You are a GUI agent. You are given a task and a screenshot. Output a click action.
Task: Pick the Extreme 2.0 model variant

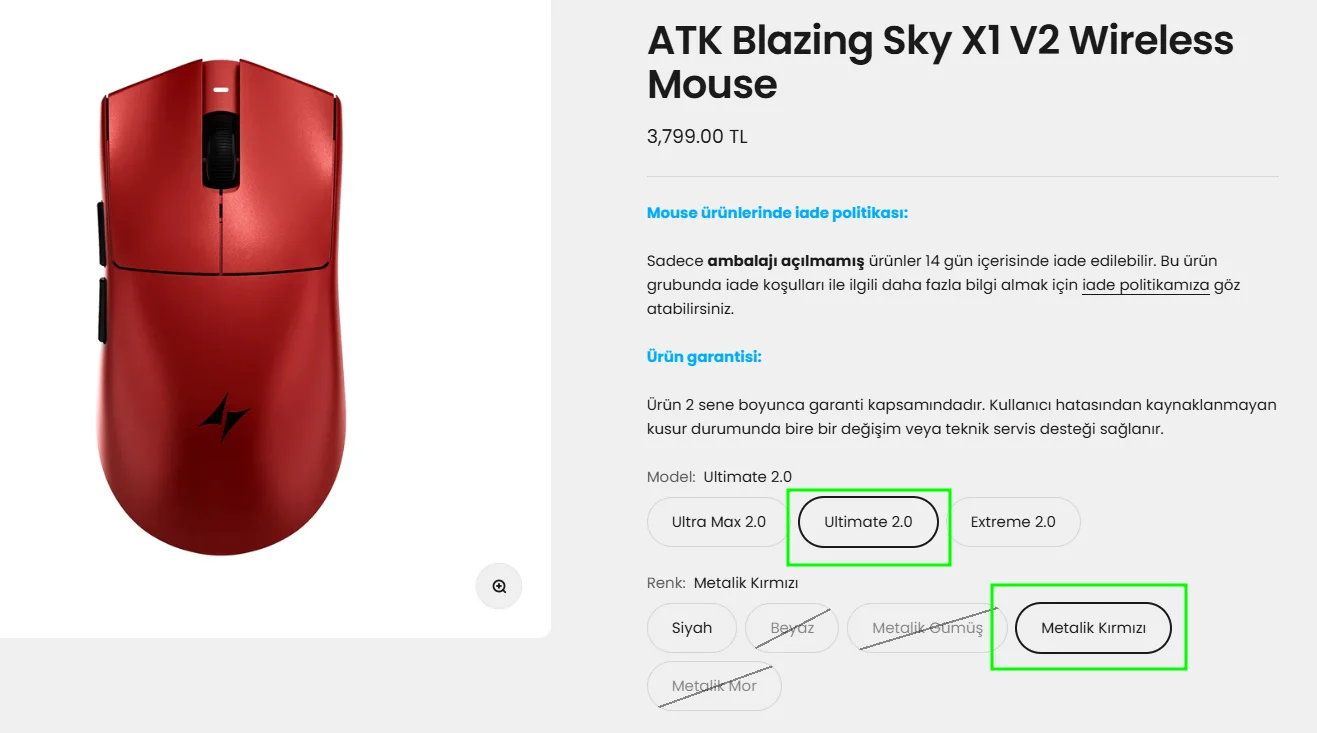(x=1012, y=522)
